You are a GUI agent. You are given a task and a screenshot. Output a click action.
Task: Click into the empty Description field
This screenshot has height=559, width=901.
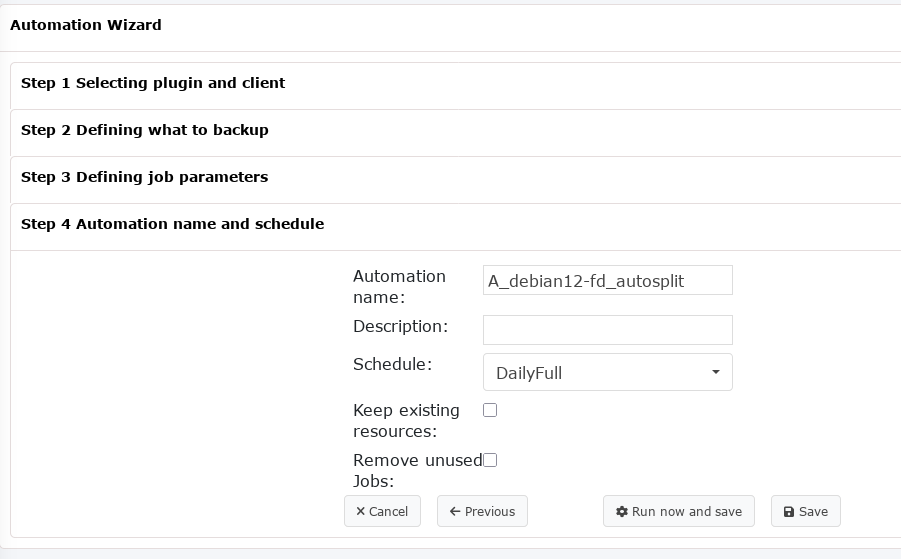click(607, 330)
